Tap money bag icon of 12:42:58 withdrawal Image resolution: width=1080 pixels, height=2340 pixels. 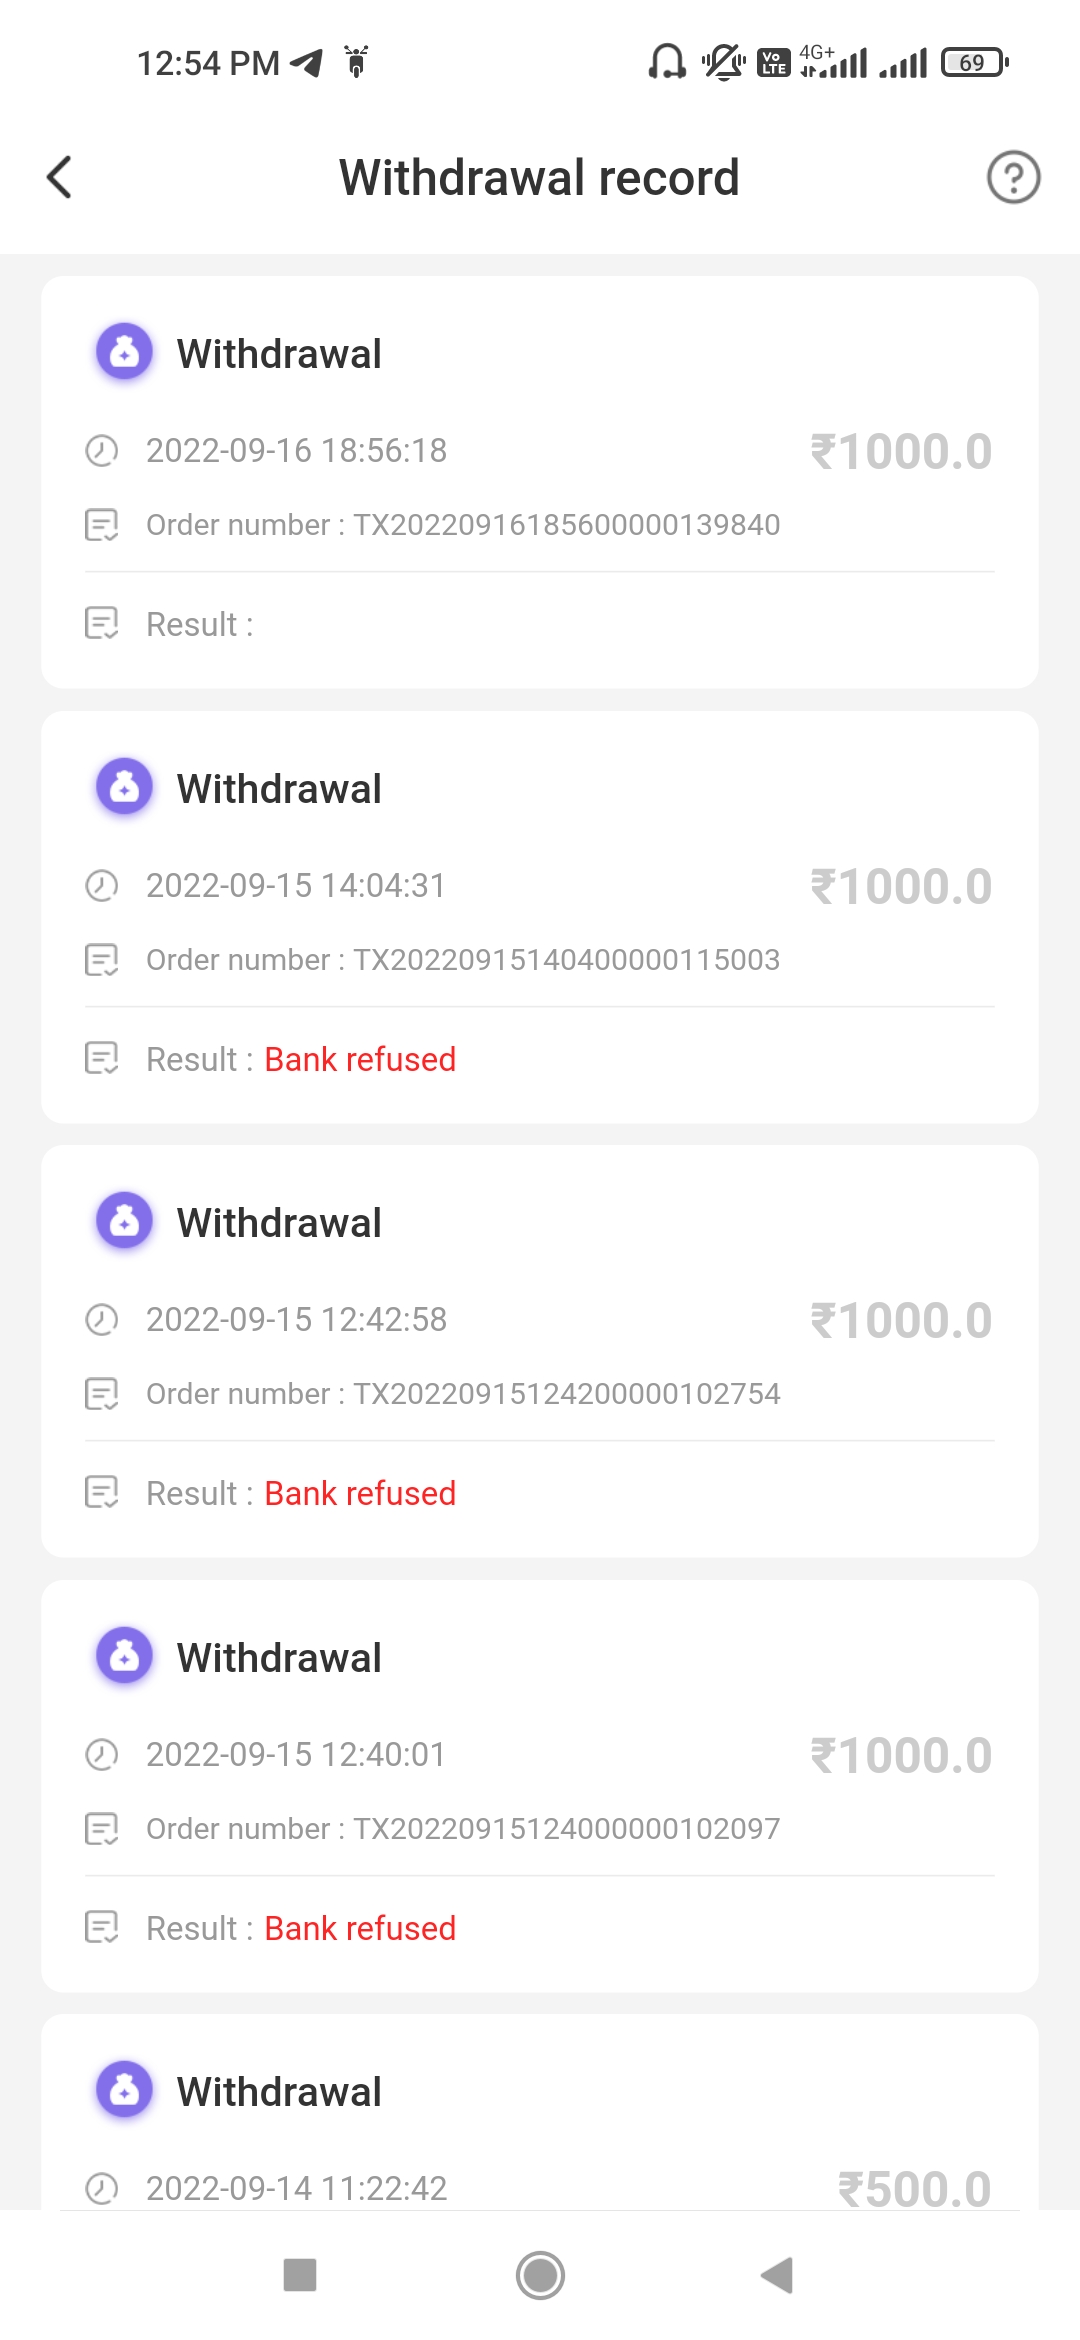(x=124, y=1221)
